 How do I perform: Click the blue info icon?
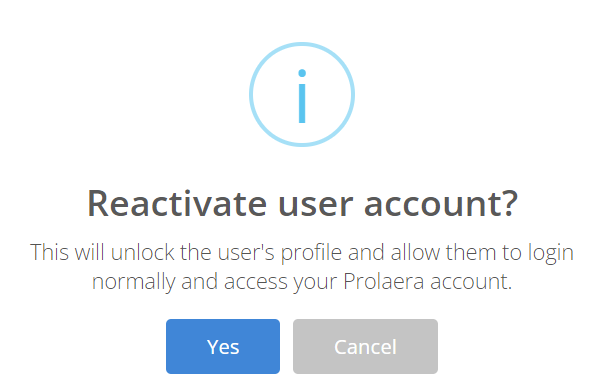pyautogui.click(x=302, y=94)
